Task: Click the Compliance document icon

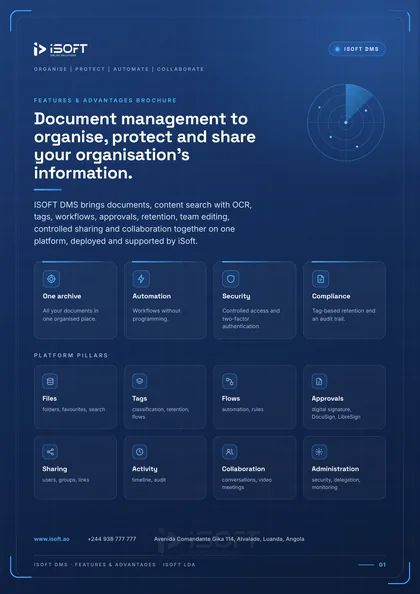Action: 320,279
